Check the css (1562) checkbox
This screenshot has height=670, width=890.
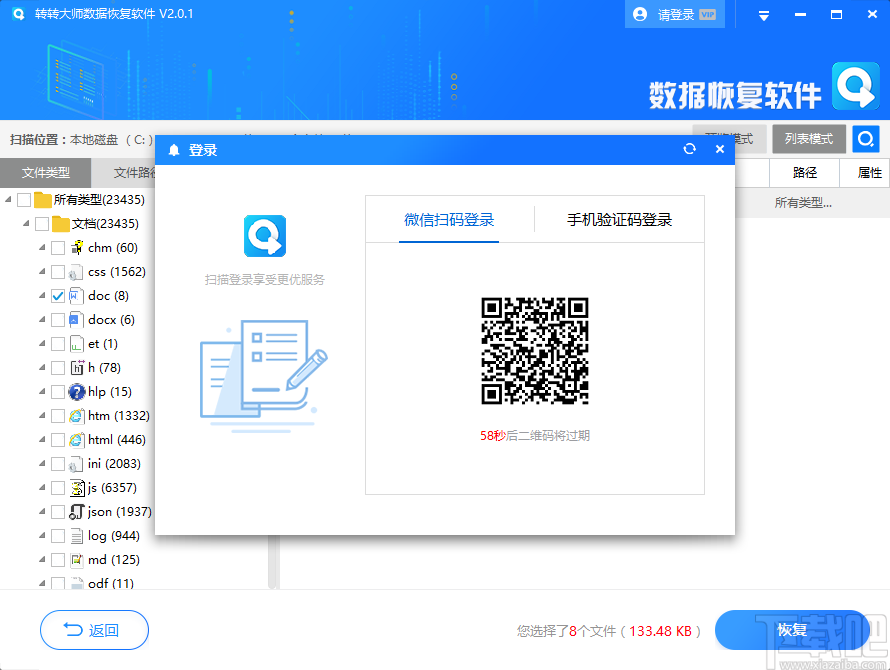(x=57, y=272)
